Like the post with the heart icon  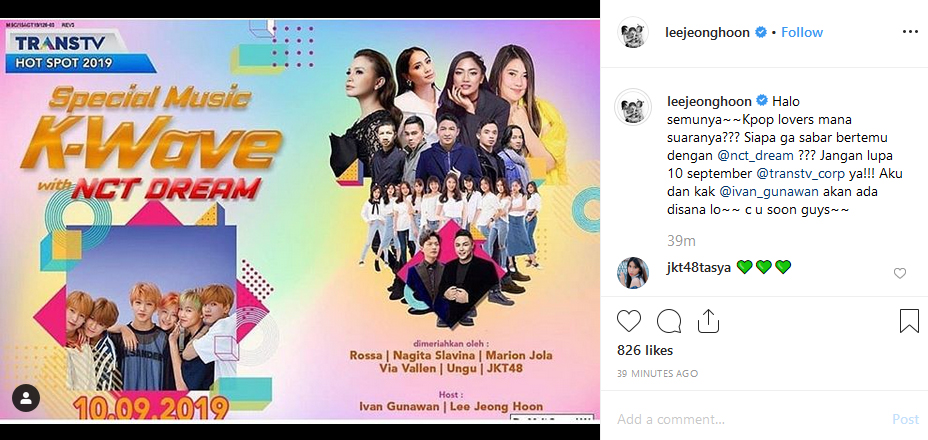[x=629, y=322]
